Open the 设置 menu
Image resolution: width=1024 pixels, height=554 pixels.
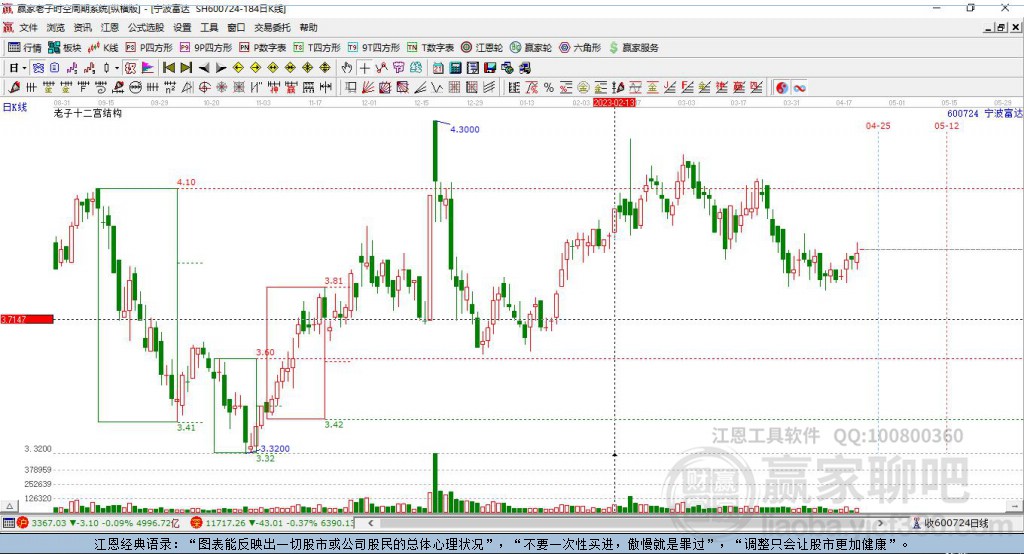182,27
